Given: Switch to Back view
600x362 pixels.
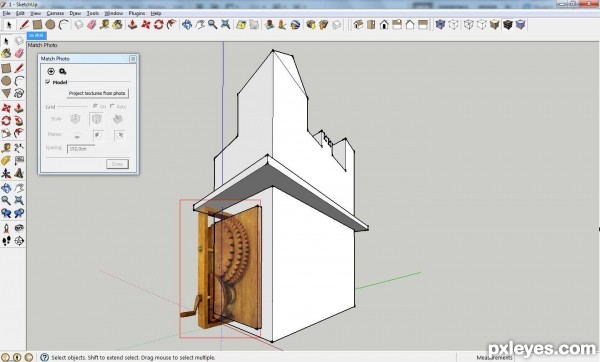Looking at the screenshot, I should (x=410, y=25).
